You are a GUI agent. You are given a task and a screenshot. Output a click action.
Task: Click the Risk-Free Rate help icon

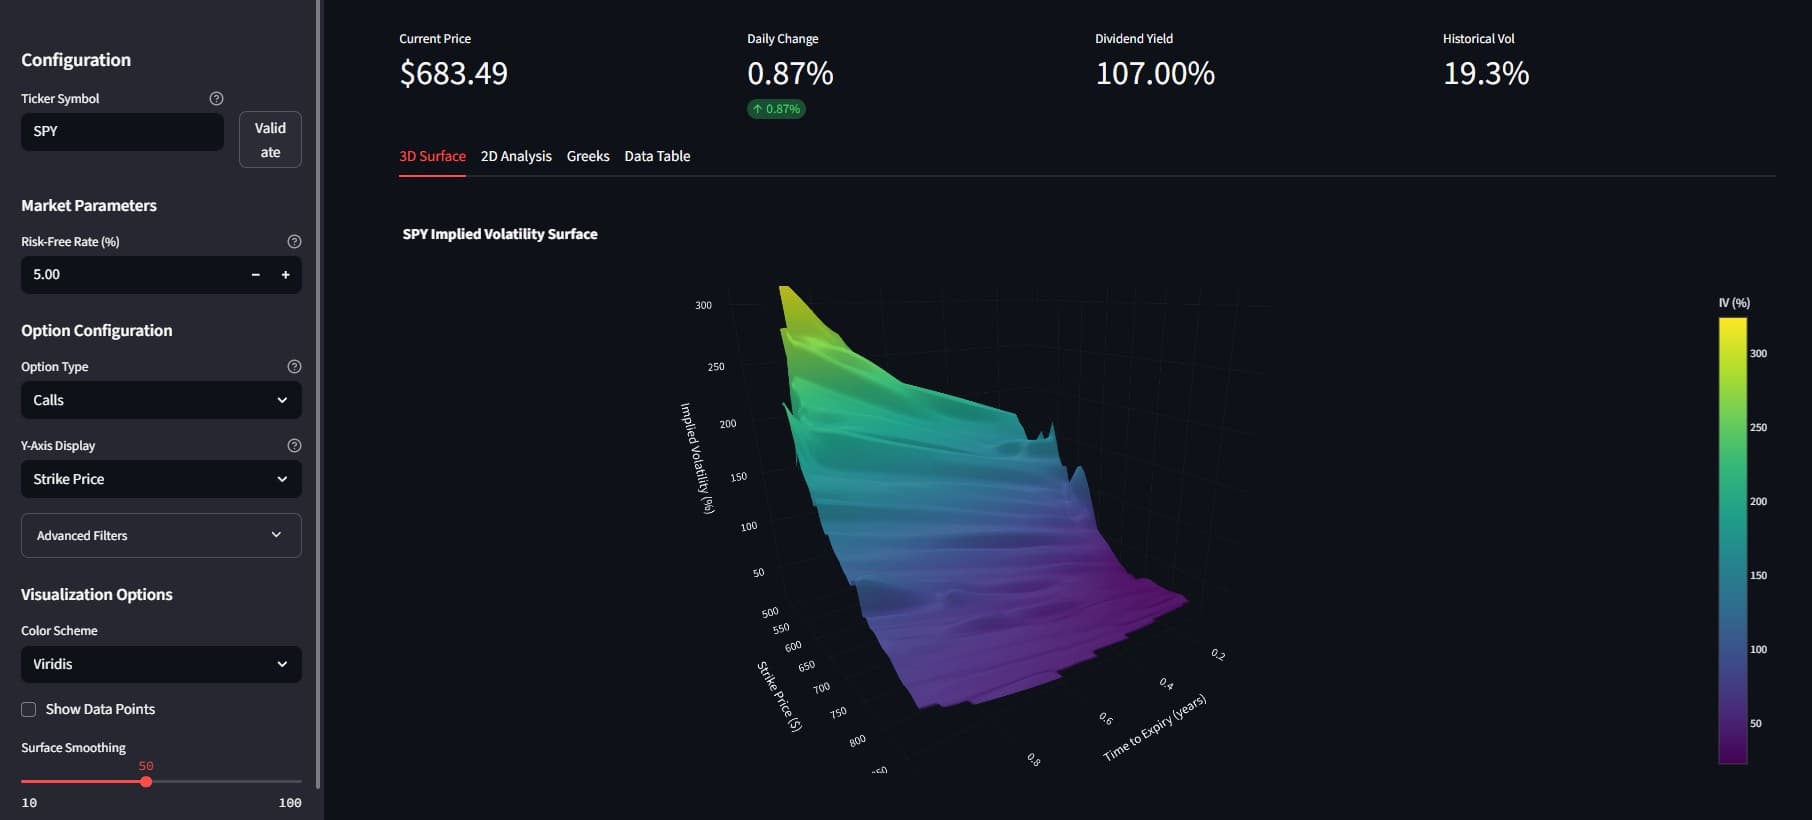click(x=294, y=241)
